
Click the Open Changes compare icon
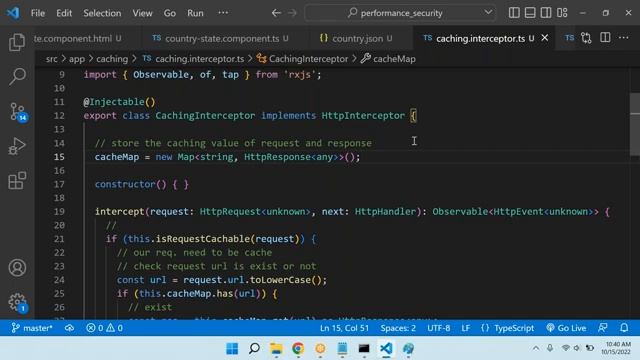[586, 38]
